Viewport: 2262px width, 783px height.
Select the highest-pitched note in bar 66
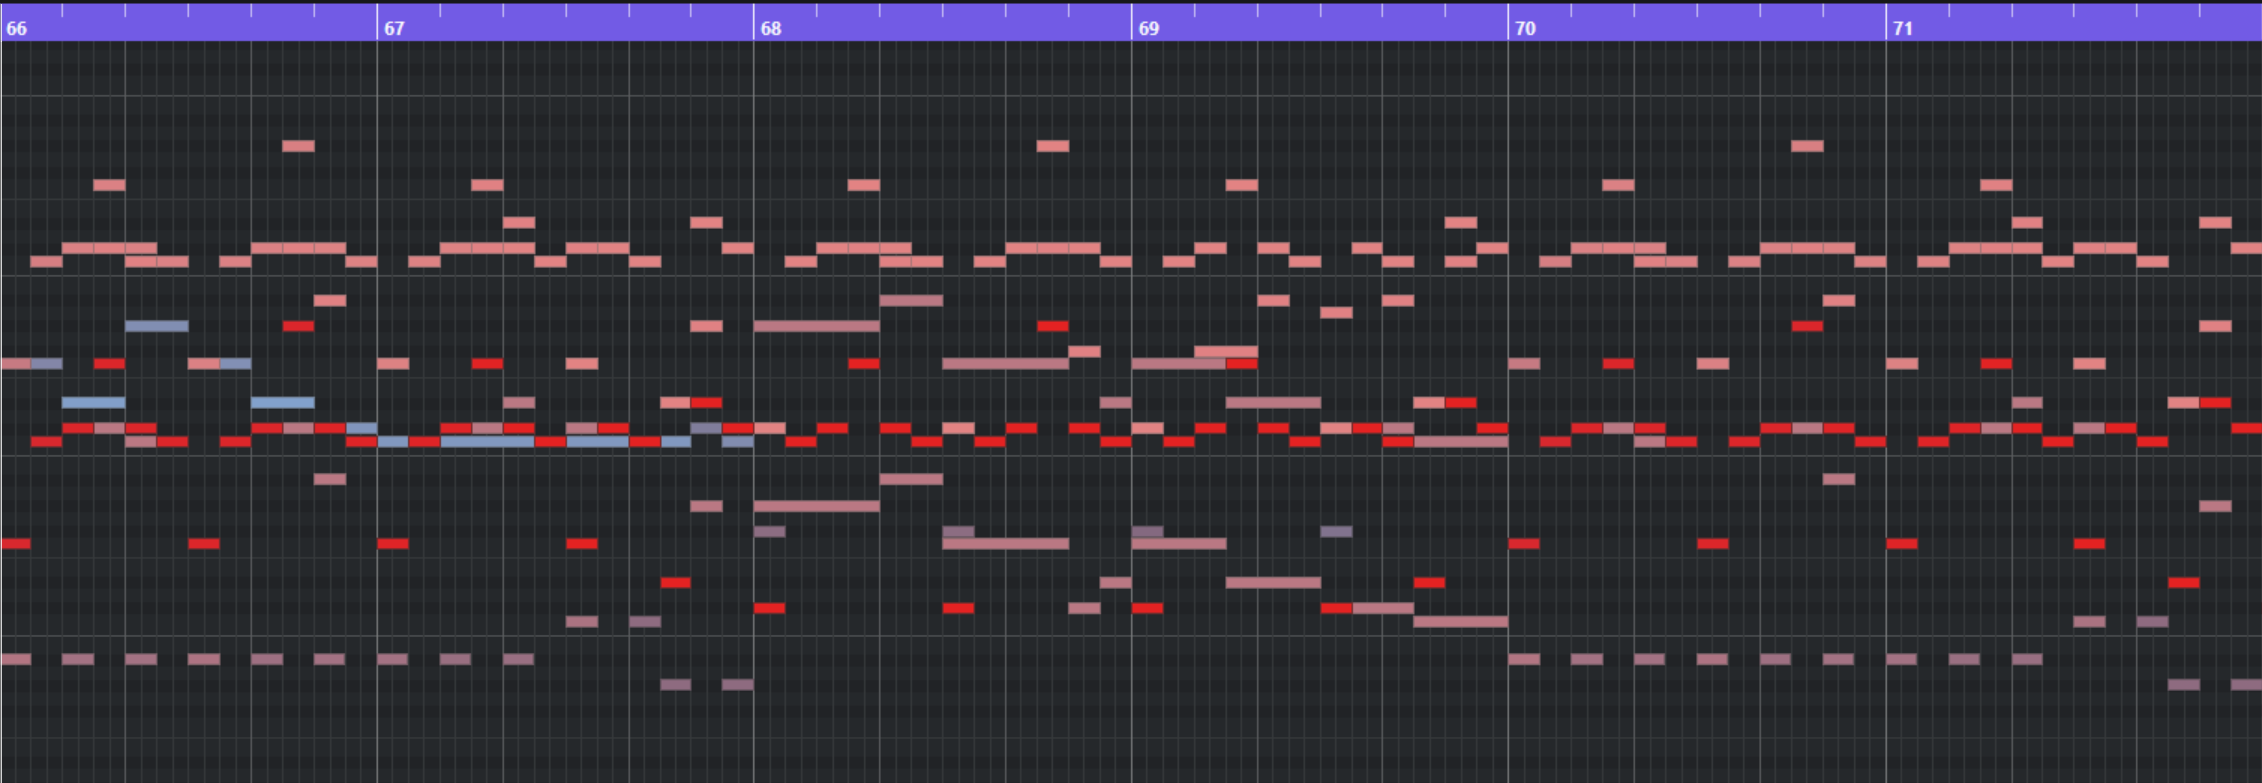pos(298,146)
